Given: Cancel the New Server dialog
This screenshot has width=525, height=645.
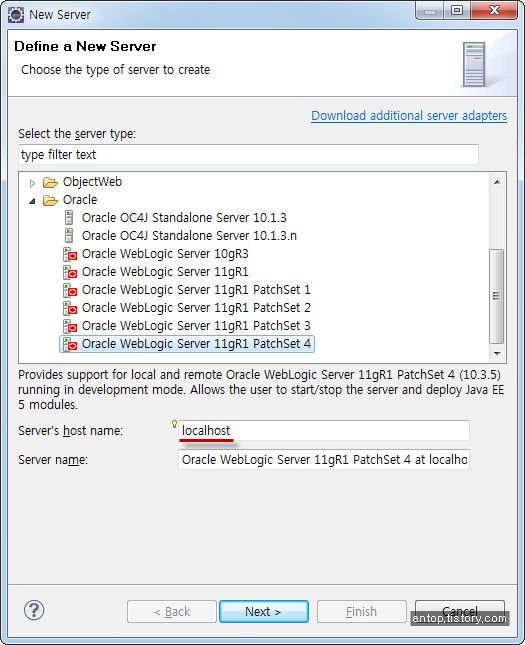Looking at the screenshot, I should [x=460, y=612].
